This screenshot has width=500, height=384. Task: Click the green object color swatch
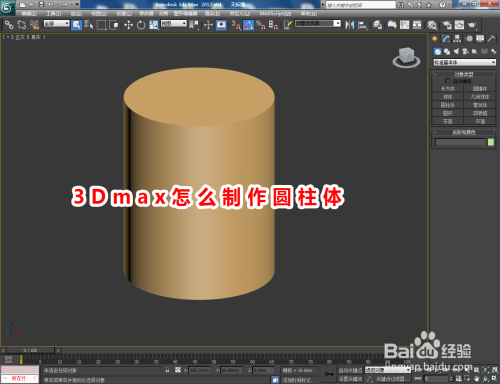[x=491, y=142]
